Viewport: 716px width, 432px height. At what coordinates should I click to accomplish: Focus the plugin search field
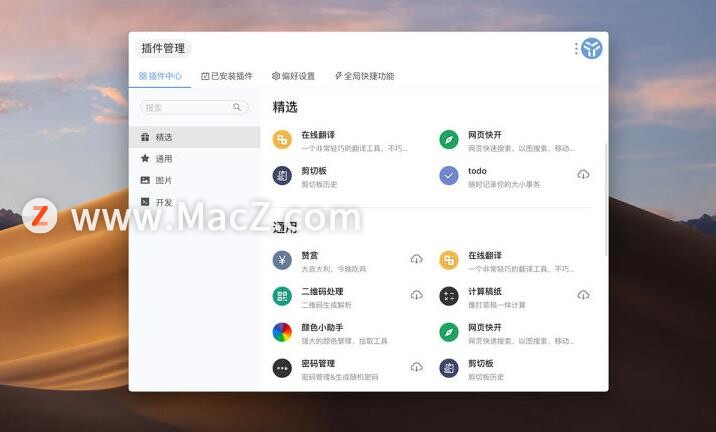(x=194, y=107)
